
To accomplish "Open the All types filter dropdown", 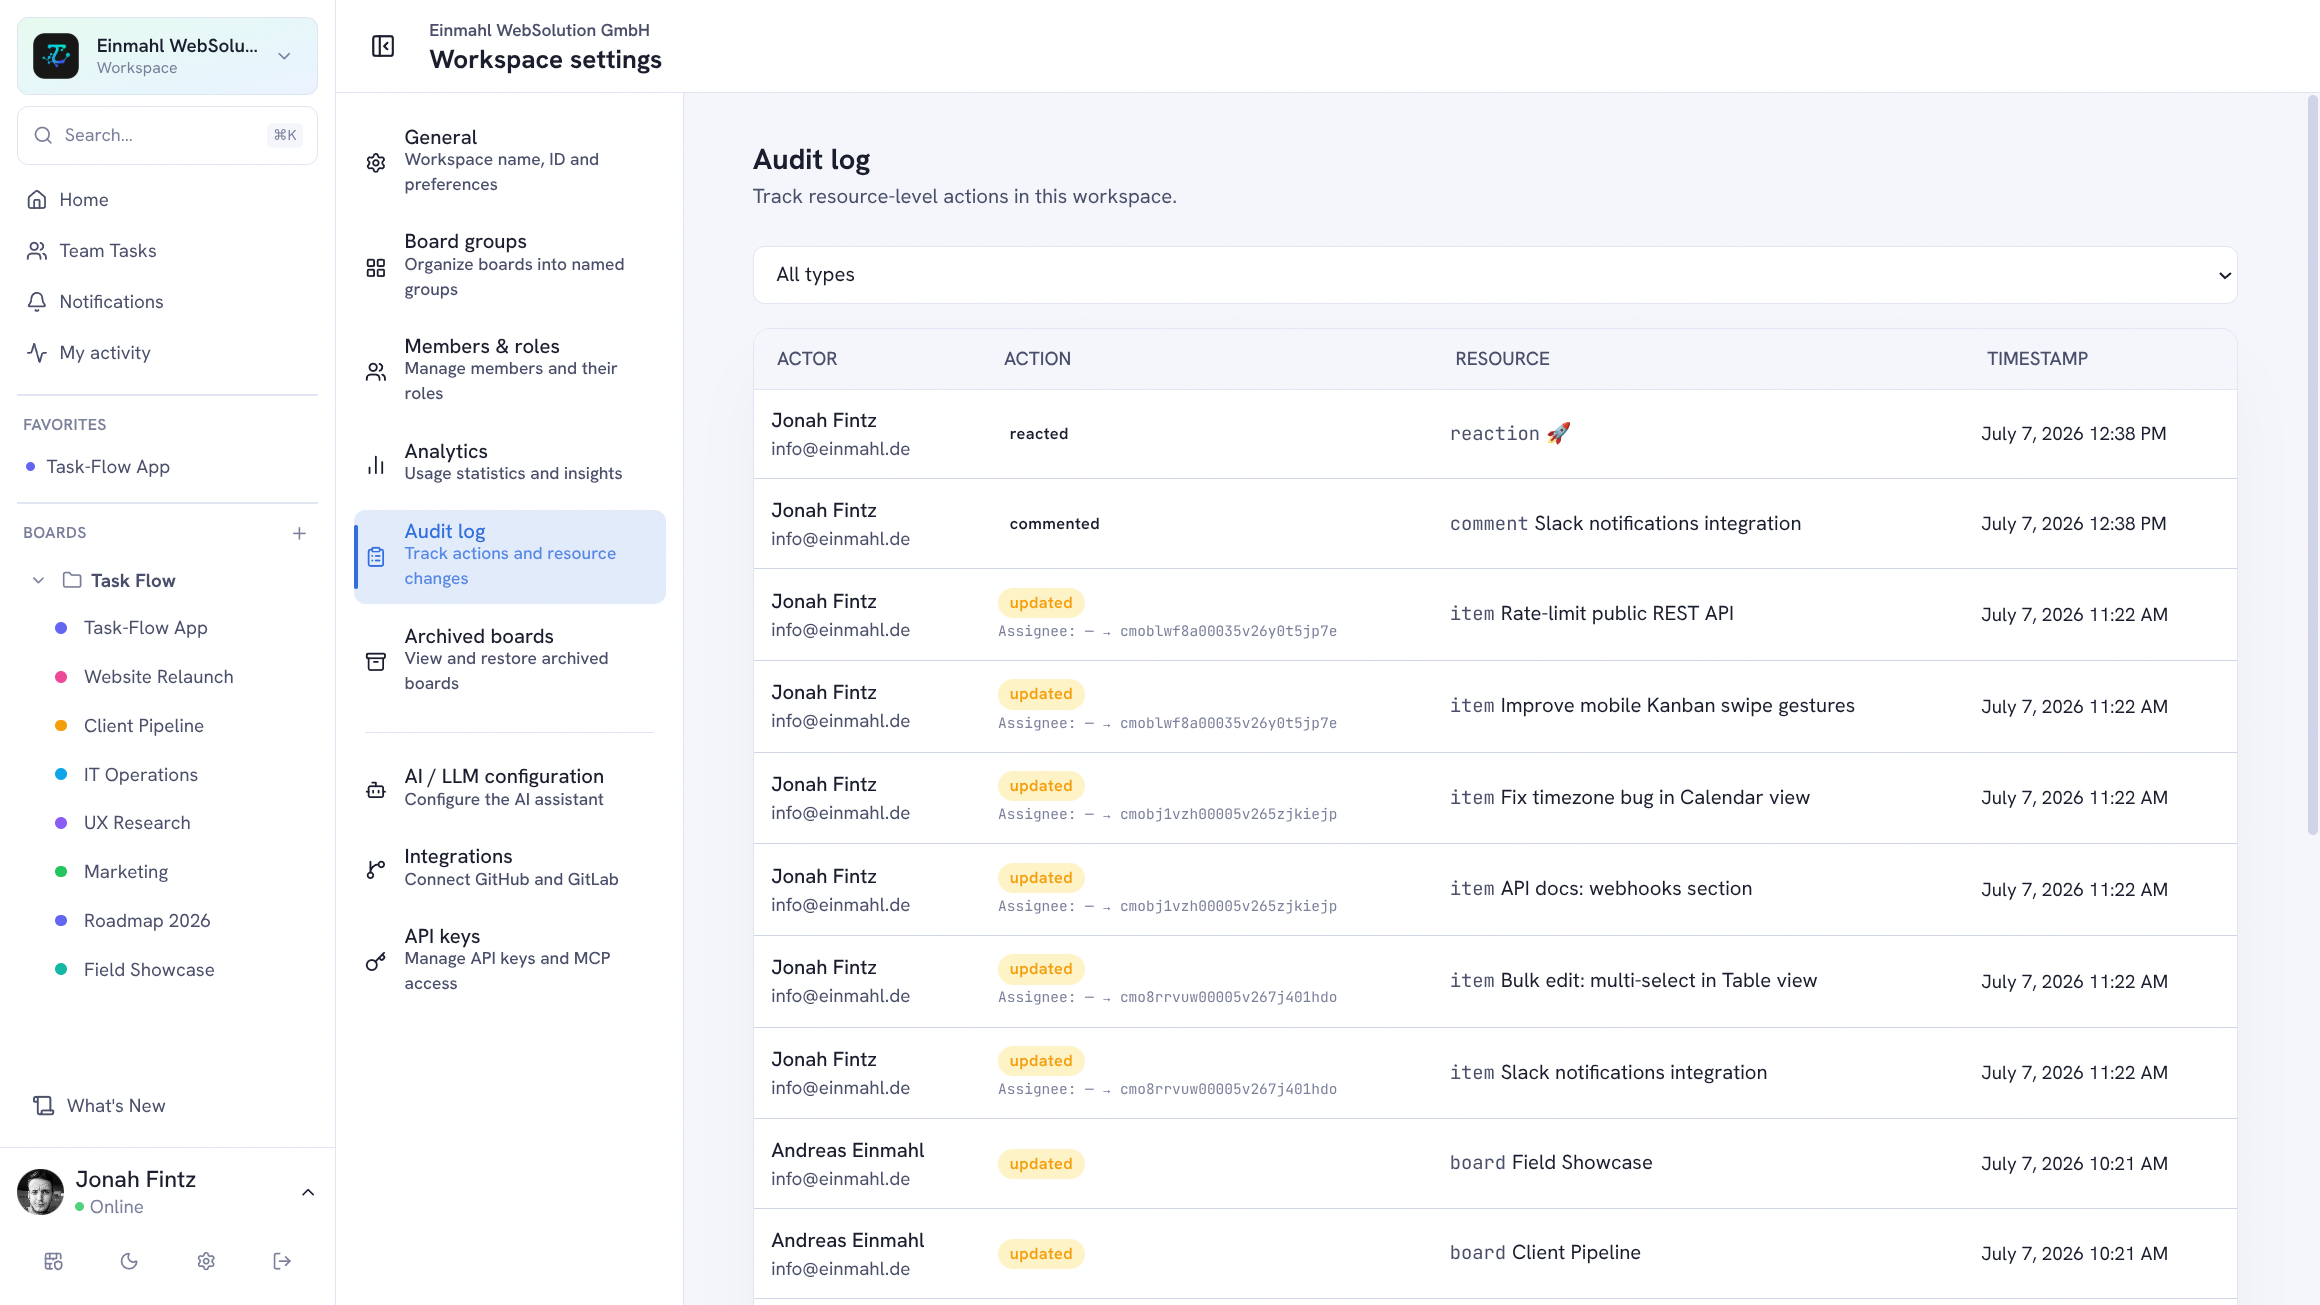I will tap(1495, 275).
